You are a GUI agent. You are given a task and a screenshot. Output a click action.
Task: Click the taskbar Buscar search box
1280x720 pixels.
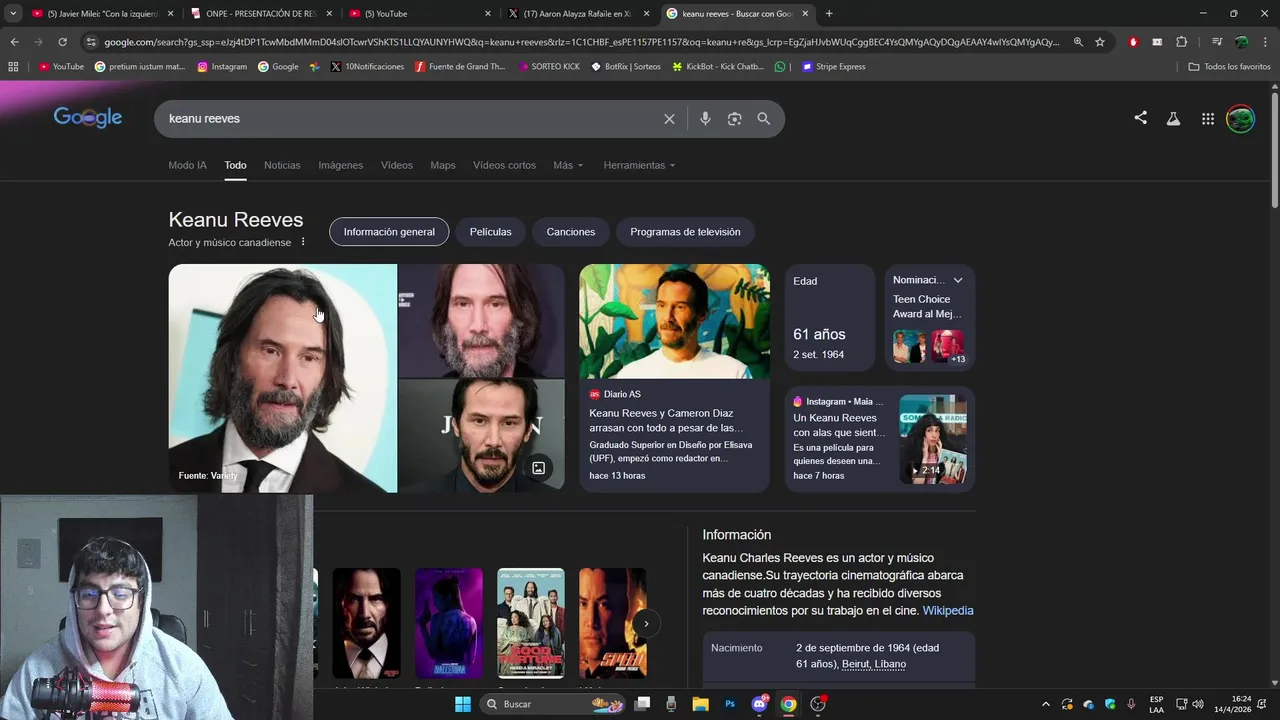click(x=552, y=704)
